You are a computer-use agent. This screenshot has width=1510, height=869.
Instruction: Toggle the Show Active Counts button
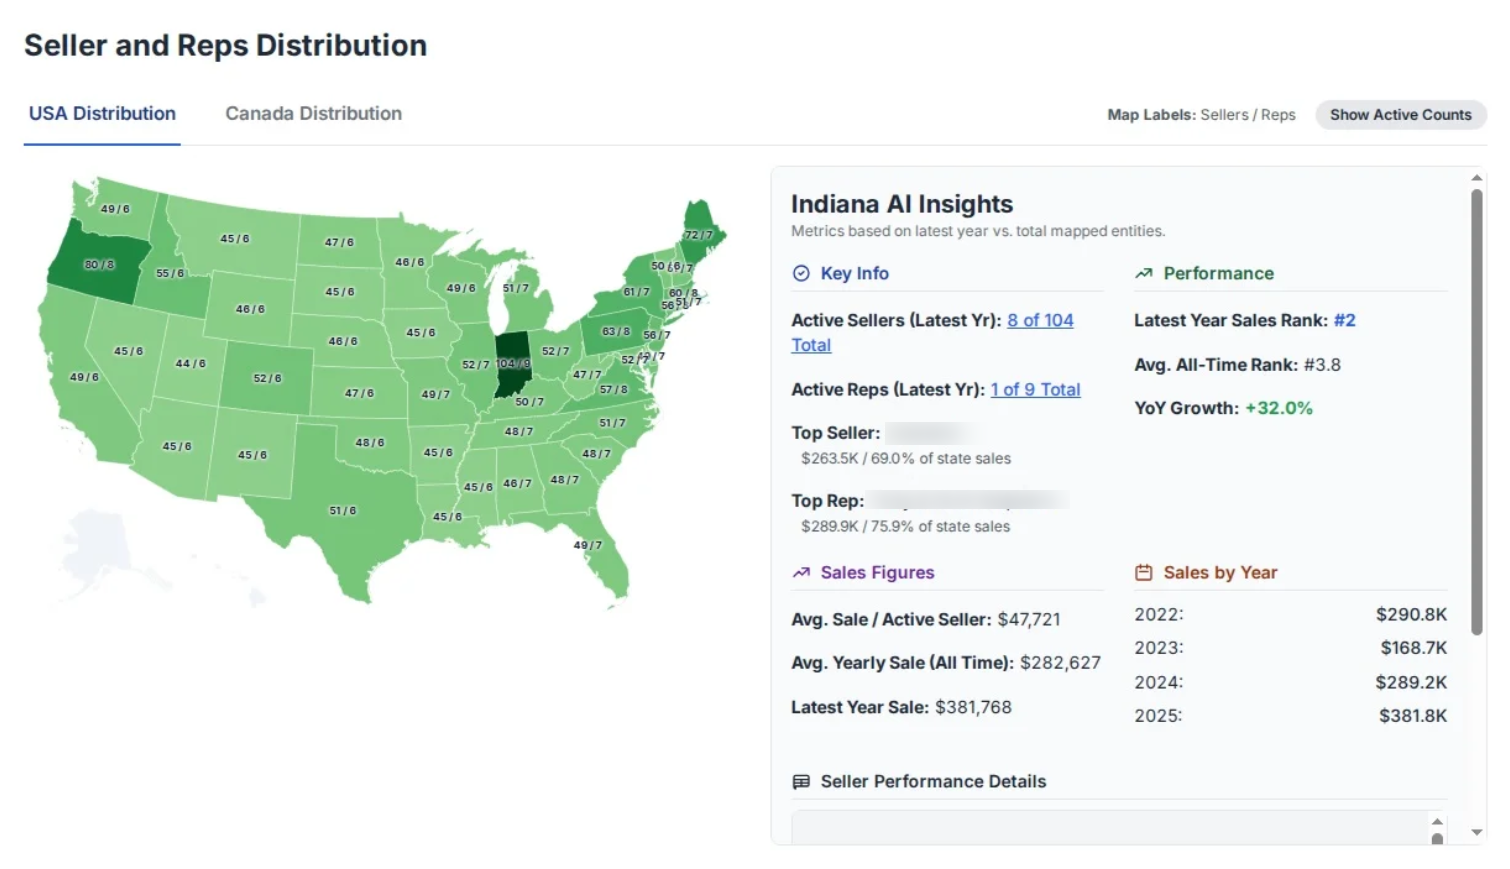[1400, 114]
